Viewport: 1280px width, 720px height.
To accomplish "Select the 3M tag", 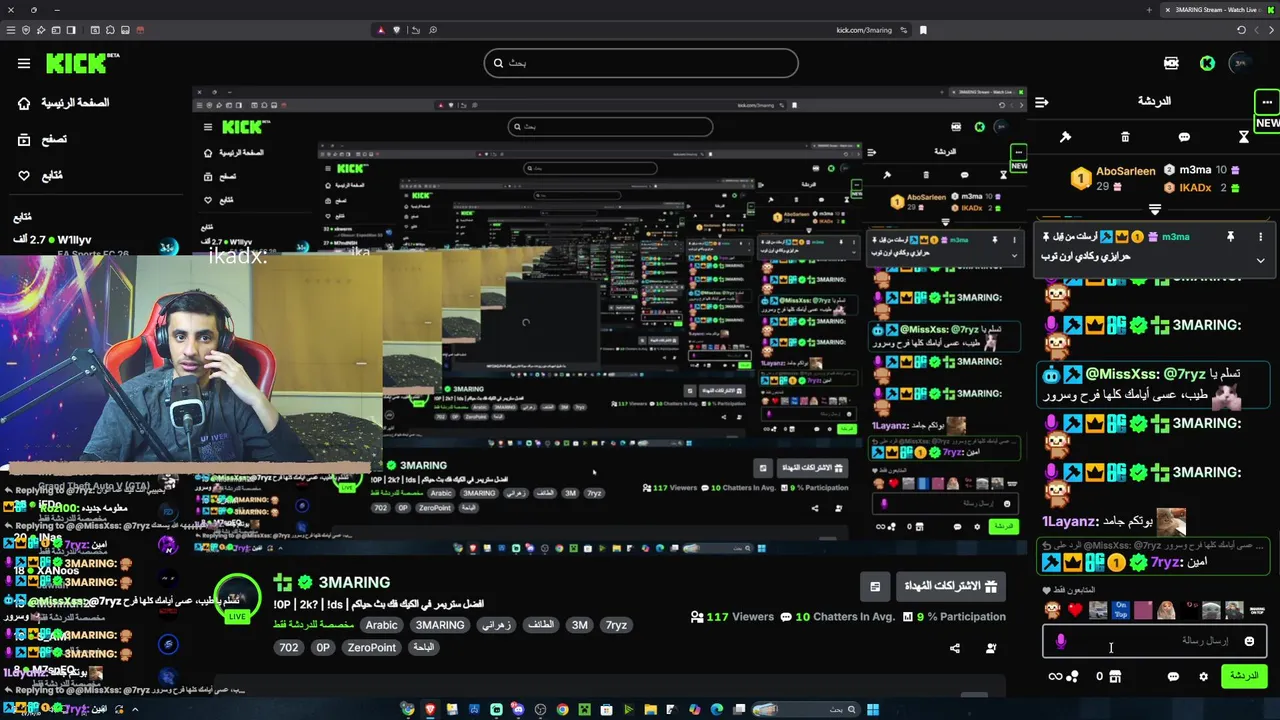I will pos(580,625).
